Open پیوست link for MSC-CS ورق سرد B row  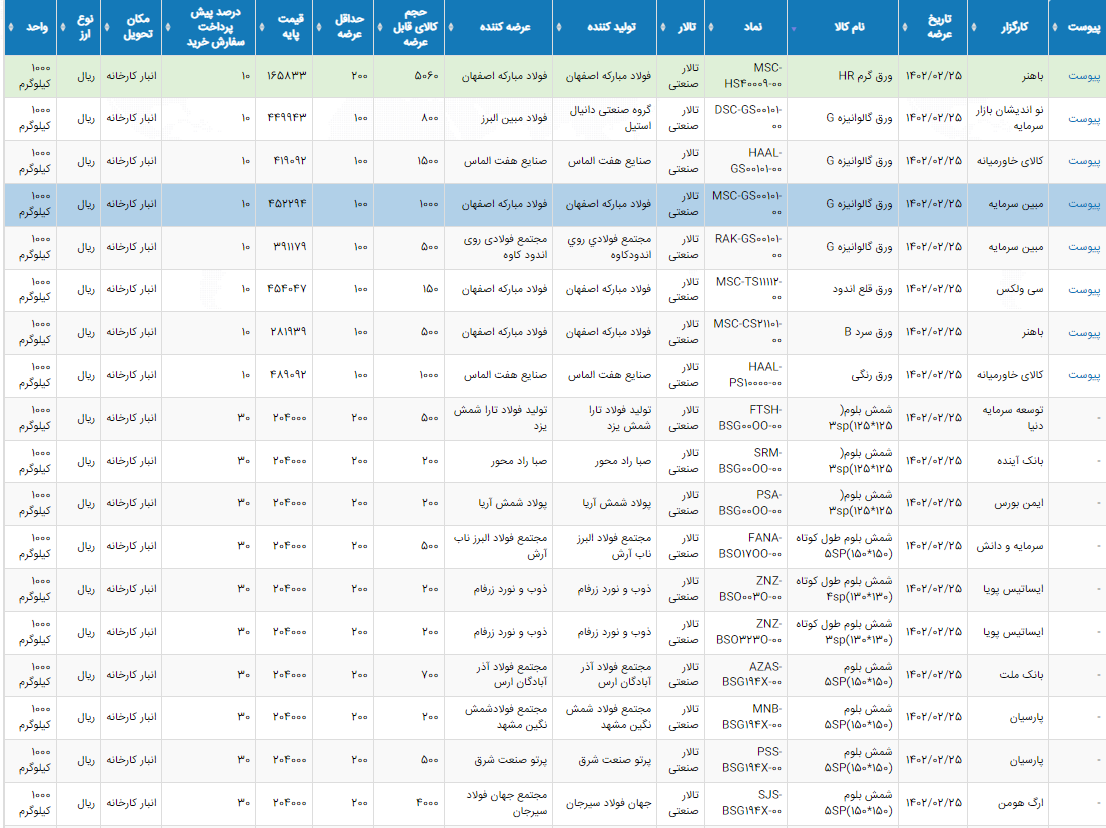(x=1083, y=332)
